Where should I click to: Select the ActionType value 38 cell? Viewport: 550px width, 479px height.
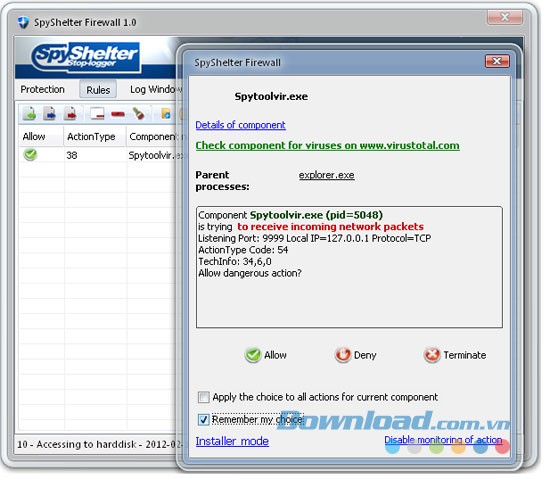[x=72, y=155]
